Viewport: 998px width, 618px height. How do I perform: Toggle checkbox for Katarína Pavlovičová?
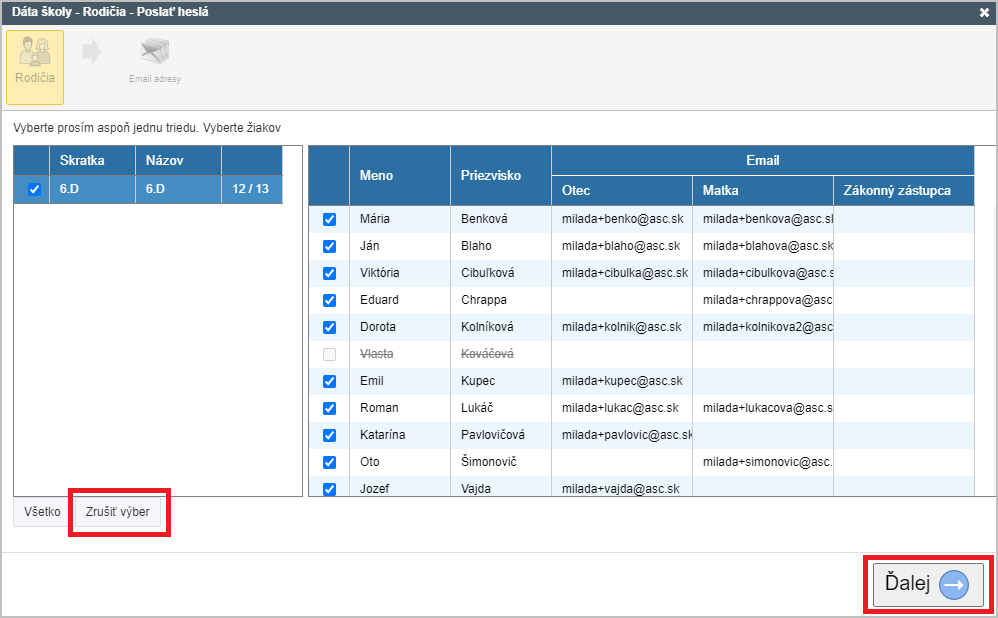pos(329,435)
